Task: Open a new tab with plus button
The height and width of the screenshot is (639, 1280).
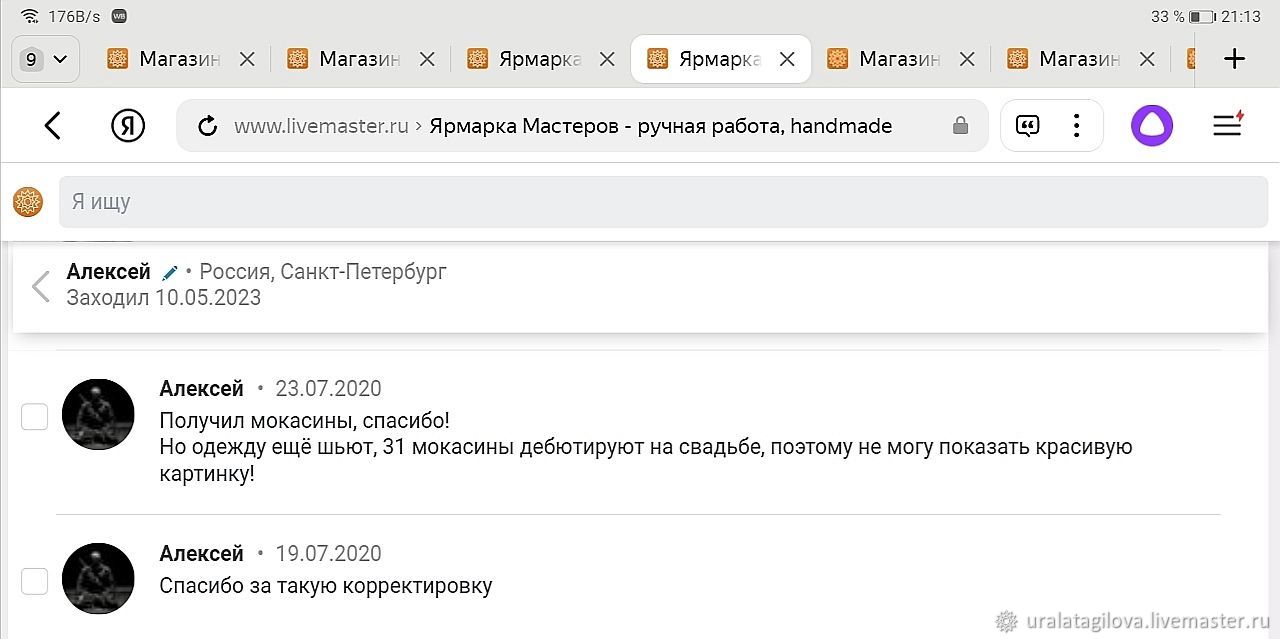Action: [x=1235, y=59]
